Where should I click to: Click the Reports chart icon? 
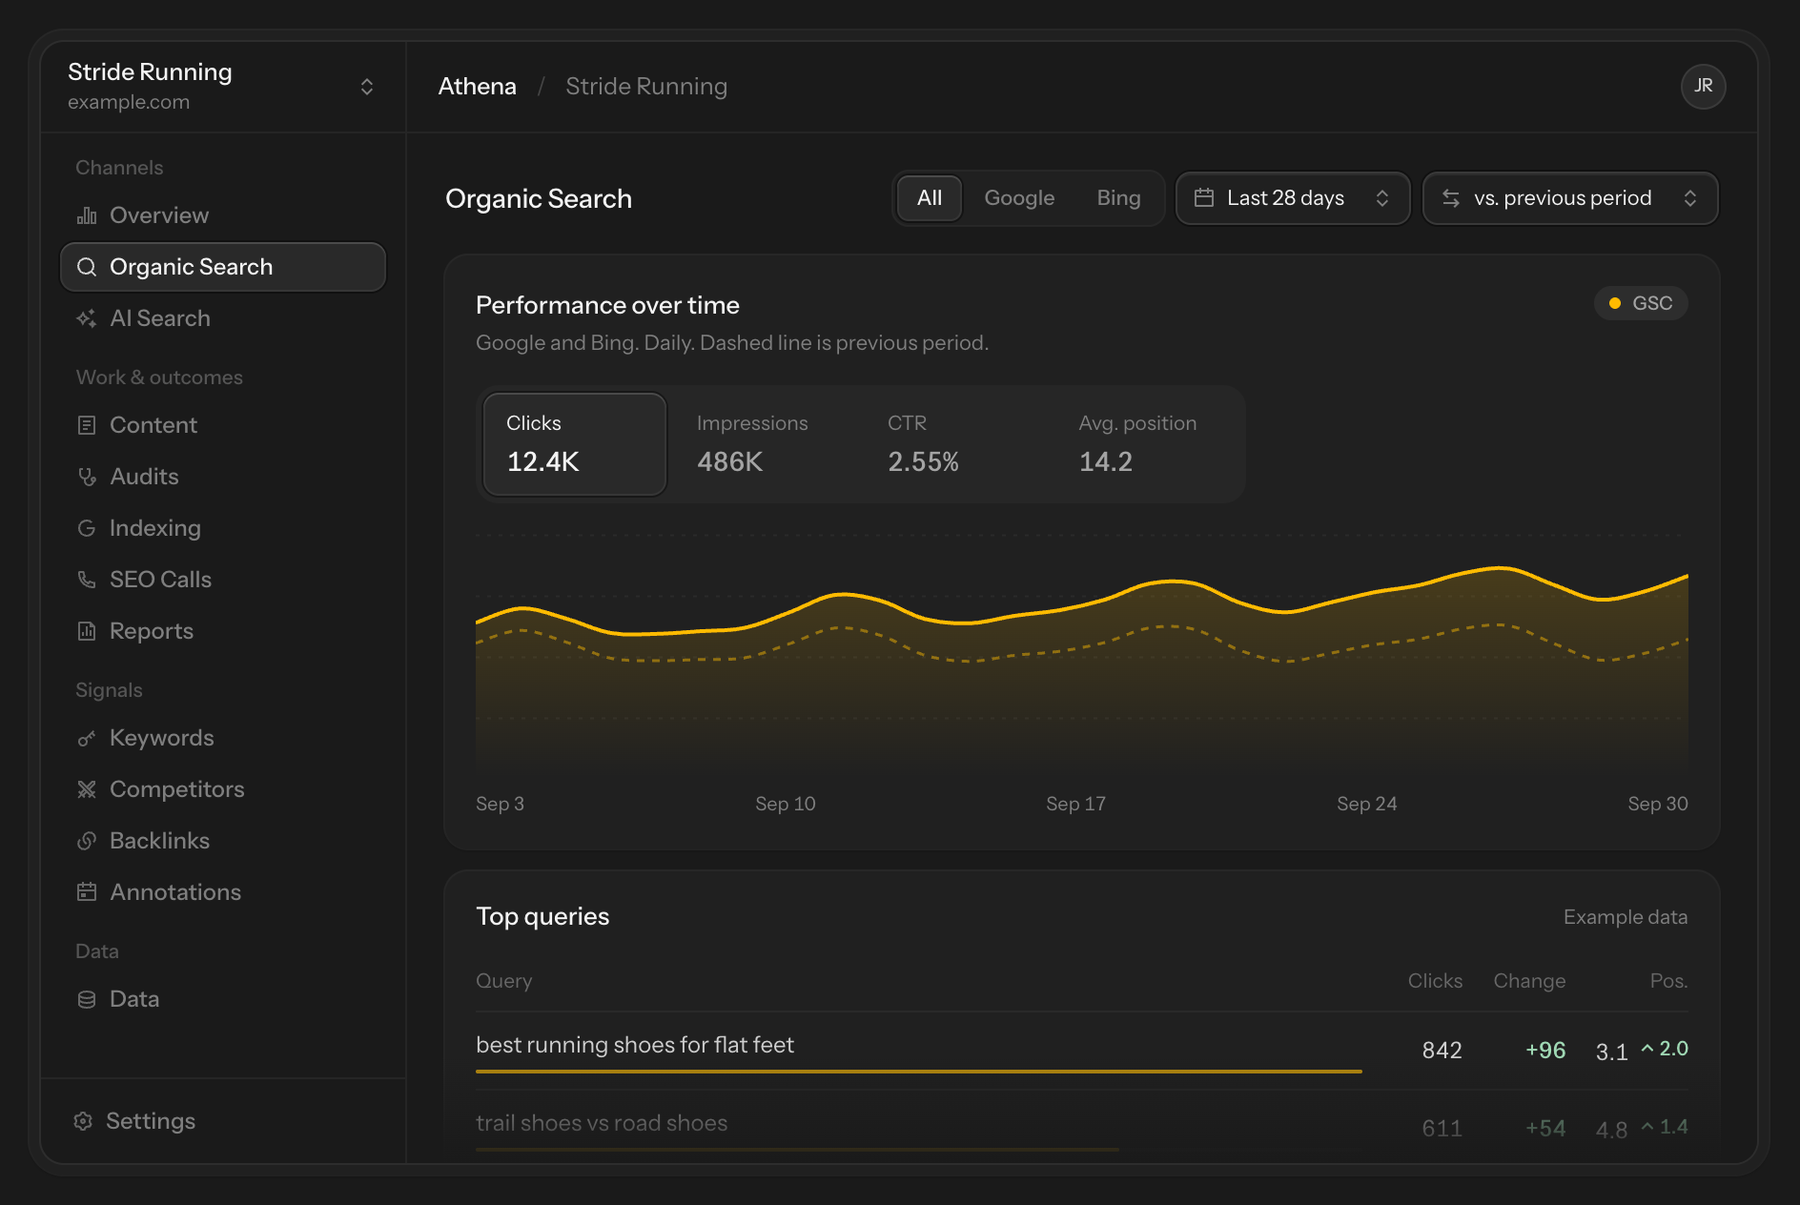click(87, 631)
